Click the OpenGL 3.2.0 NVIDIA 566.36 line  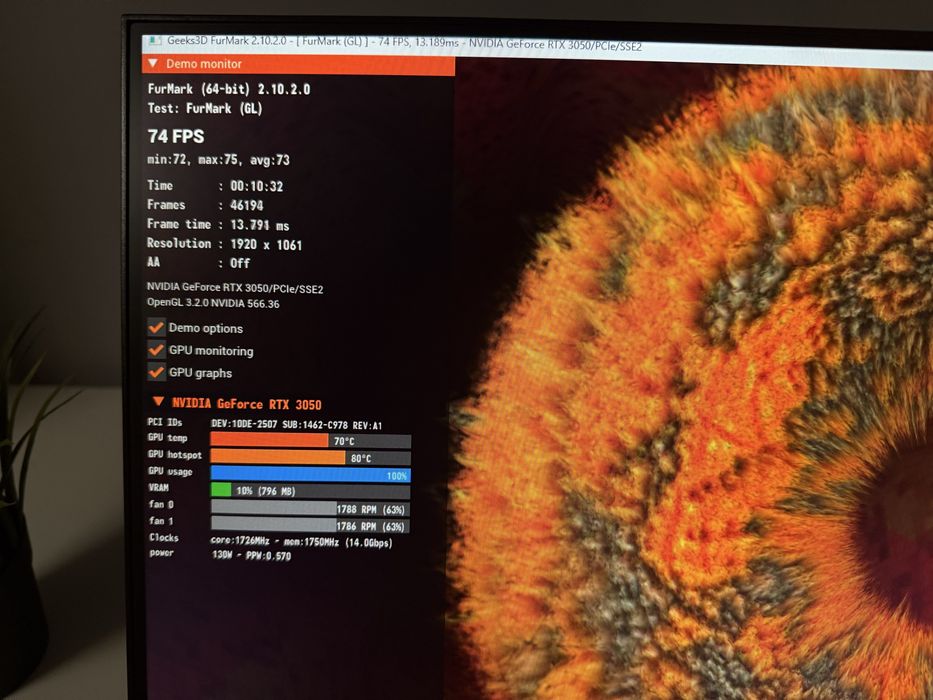213,303
